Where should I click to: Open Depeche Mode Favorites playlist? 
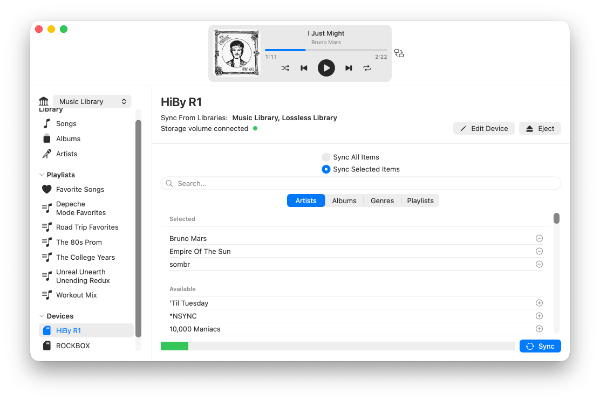[81, 208]
